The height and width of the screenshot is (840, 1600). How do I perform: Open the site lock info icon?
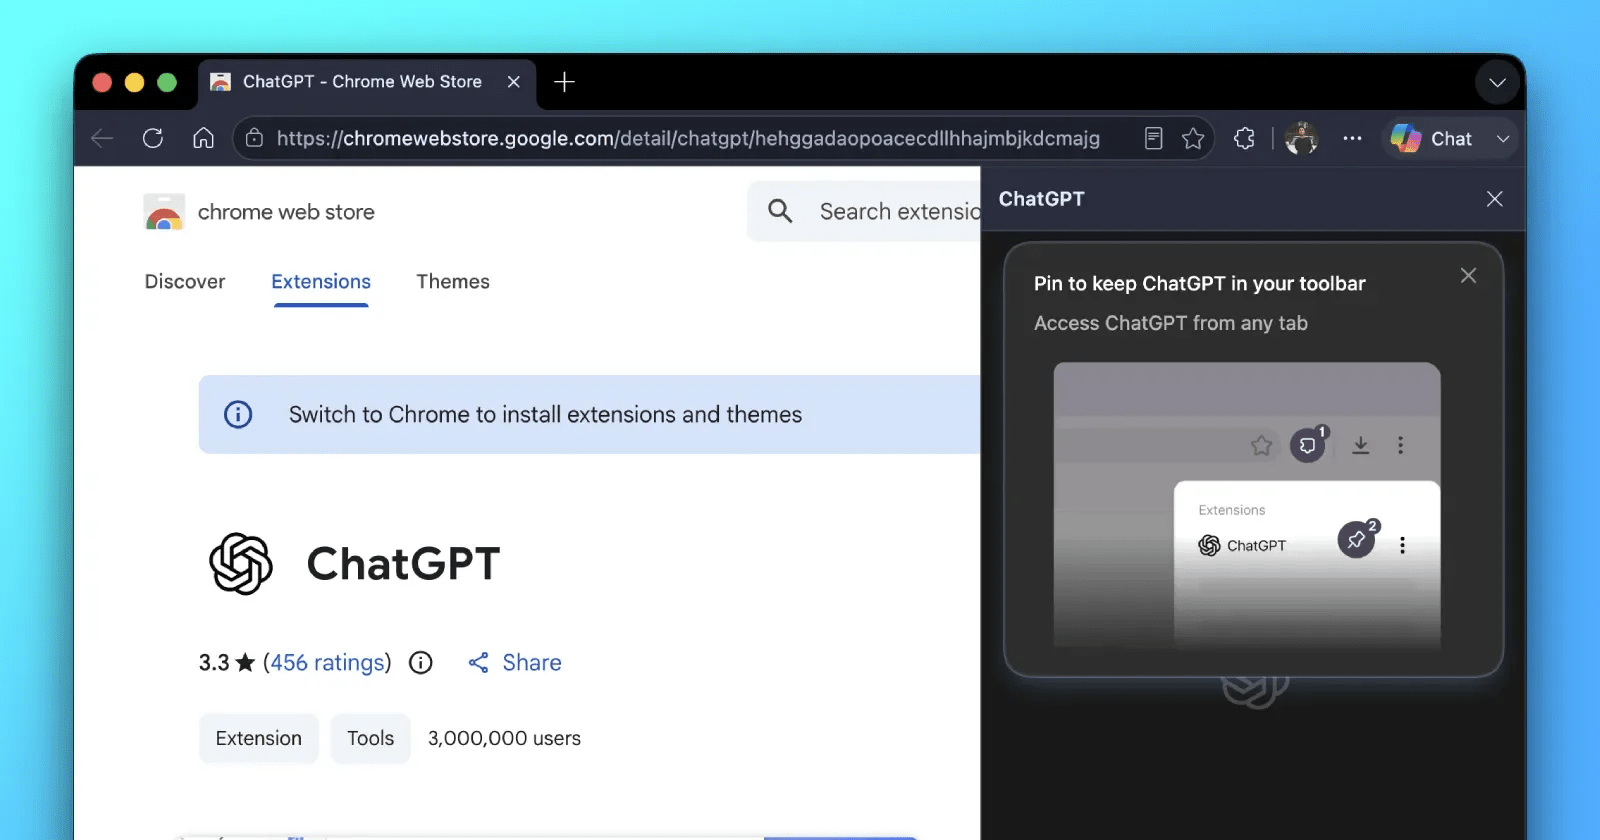coord(255,138)
